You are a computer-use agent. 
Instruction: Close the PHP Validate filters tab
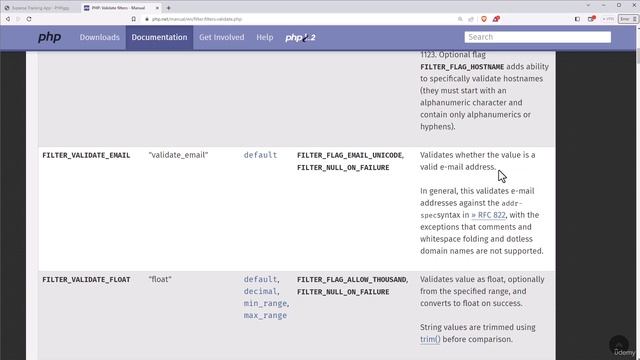click(x=157, y=8)
